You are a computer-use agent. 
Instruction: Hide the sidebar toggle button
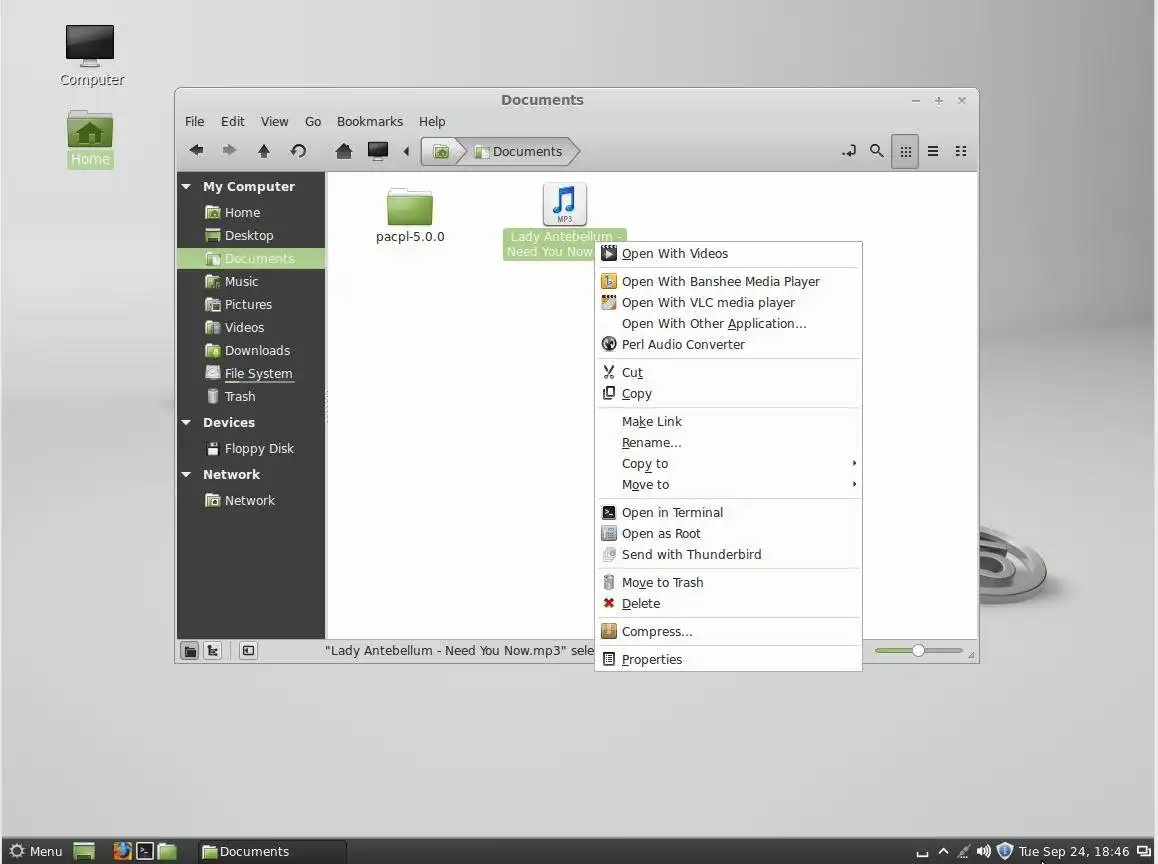tap(249, 651)
